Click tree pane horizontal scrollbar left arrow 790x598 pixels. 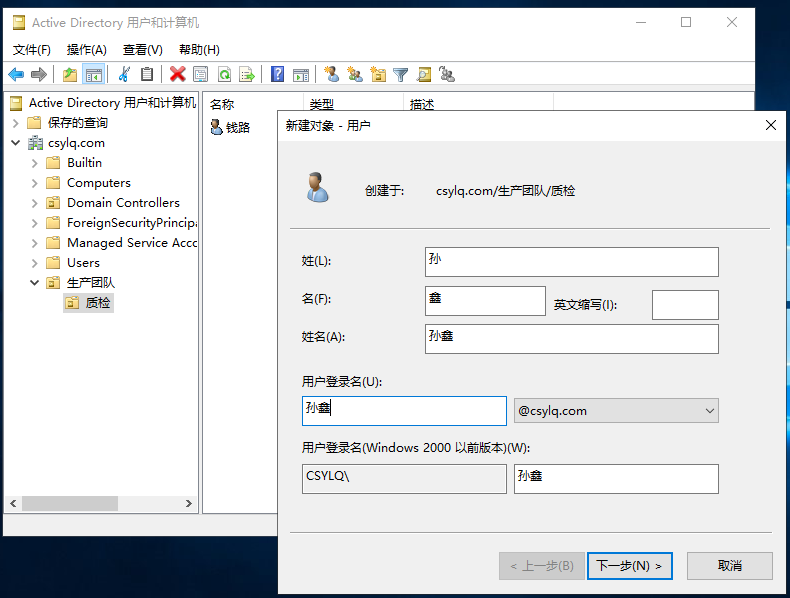pos(13,503)
